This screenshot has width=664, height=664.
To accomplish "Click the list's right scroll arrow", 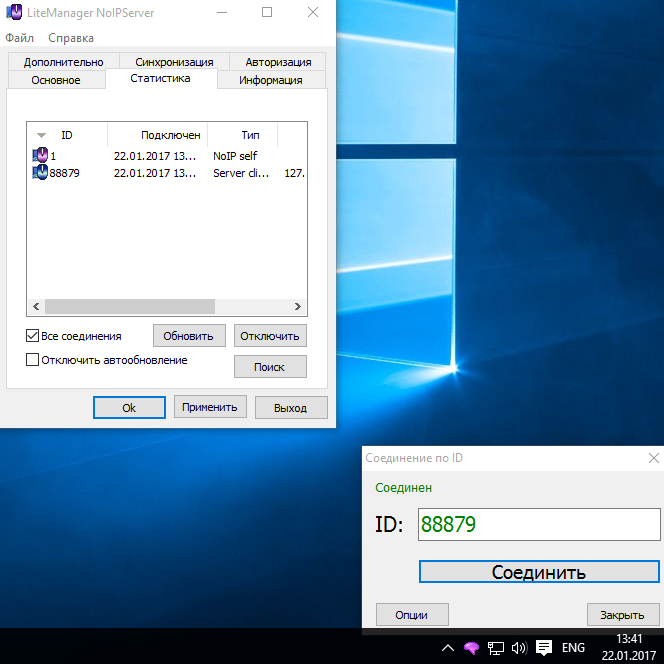I will (298, 306).
